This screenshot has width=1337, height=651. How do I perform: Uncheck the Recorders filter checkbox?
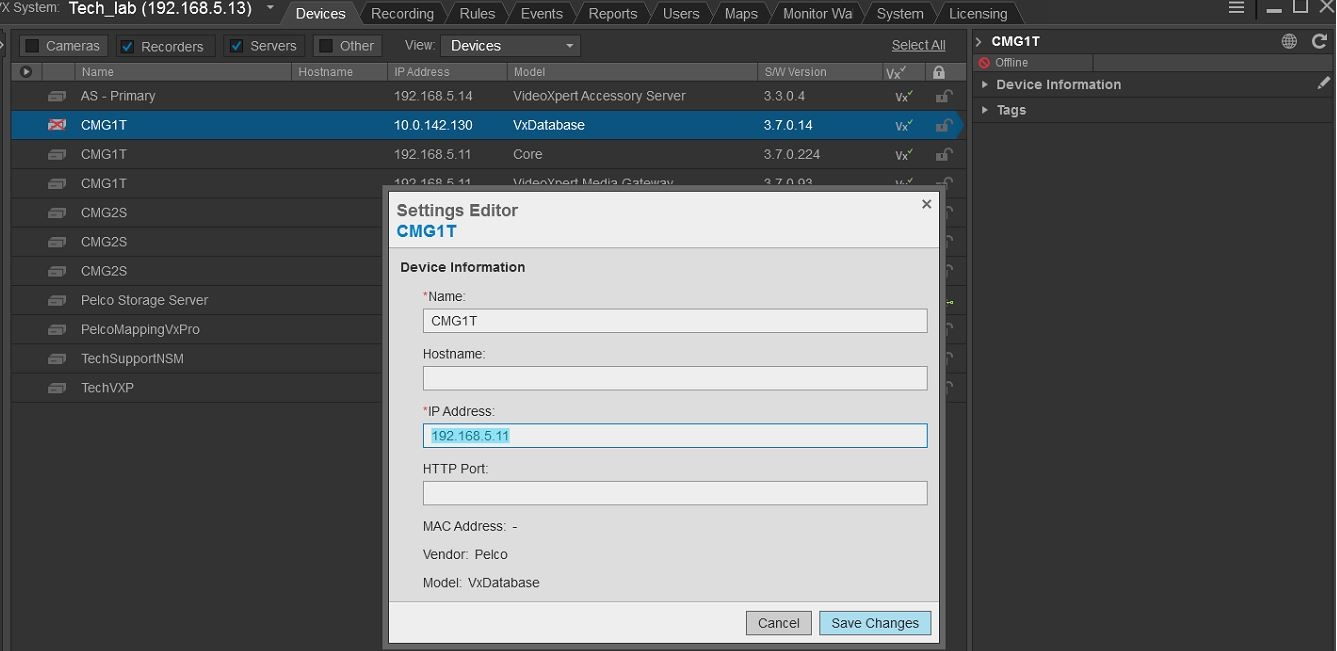pos(127,46)
